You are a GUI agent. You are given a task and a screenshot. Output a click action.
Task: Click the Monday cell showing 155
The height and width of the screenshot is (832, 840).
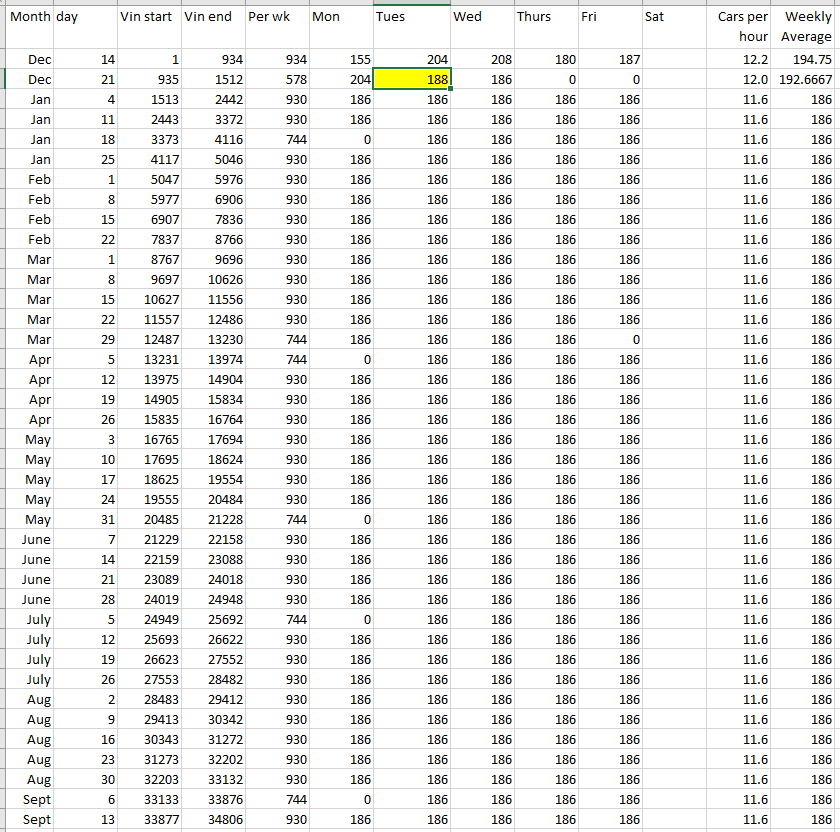[x=341, y=60]
